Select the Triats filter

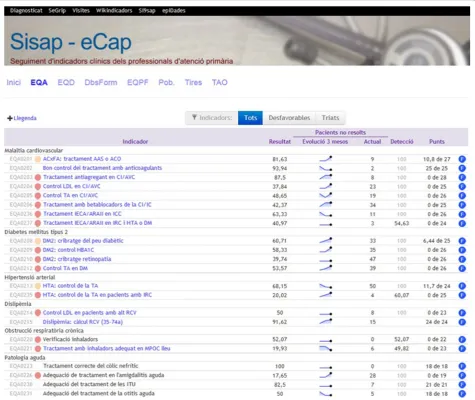pyautogui.click(x=330, y=118)
